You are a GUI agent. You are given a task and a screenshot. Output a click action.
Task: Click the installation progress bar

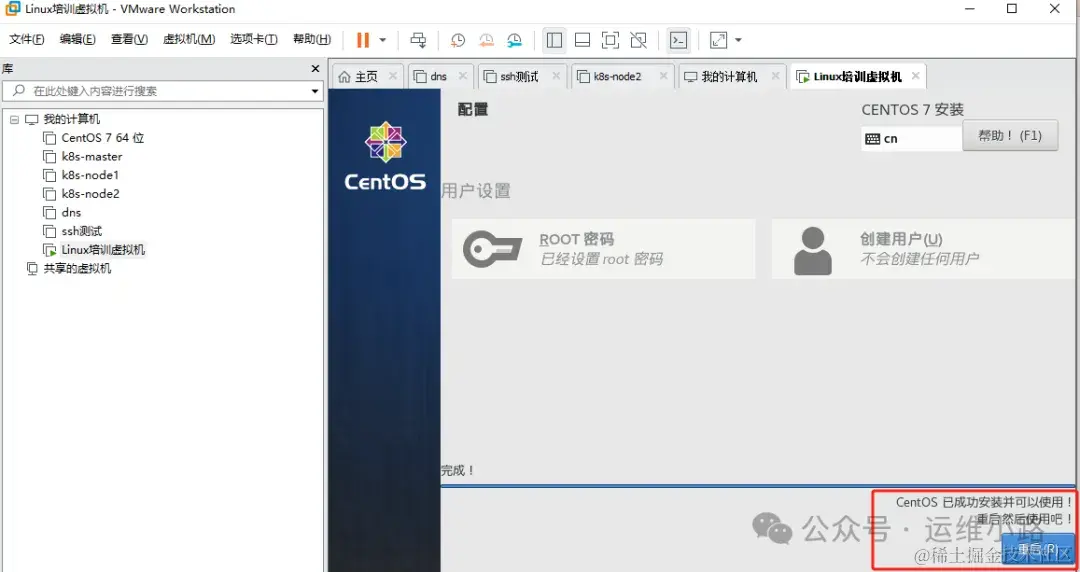pyautogui.click(x=760, y=487)
